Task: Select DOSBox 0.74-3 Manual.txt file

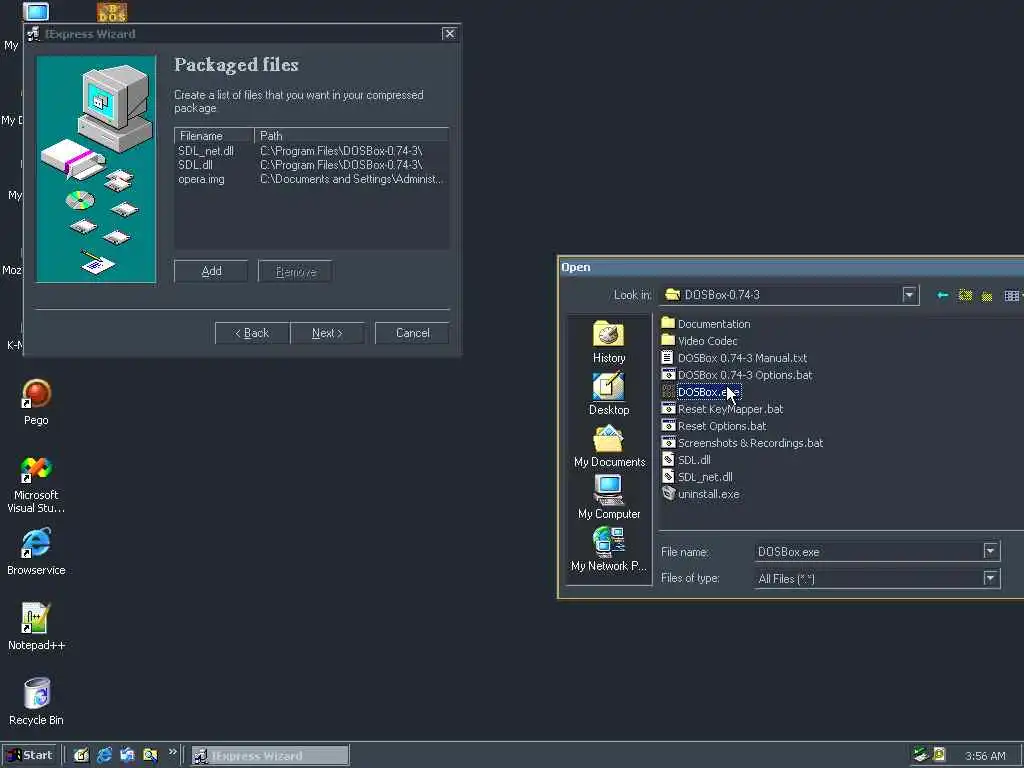Action: pyautogui.click(x=733, y=358)
